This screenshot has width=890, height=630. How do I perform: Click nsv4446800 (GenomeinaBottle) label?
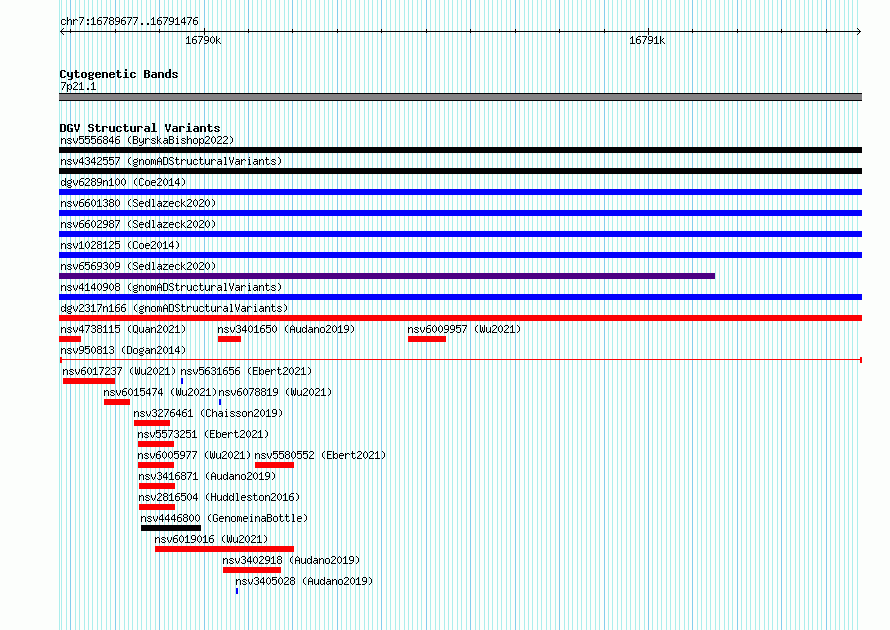click(x=224, y=518)
